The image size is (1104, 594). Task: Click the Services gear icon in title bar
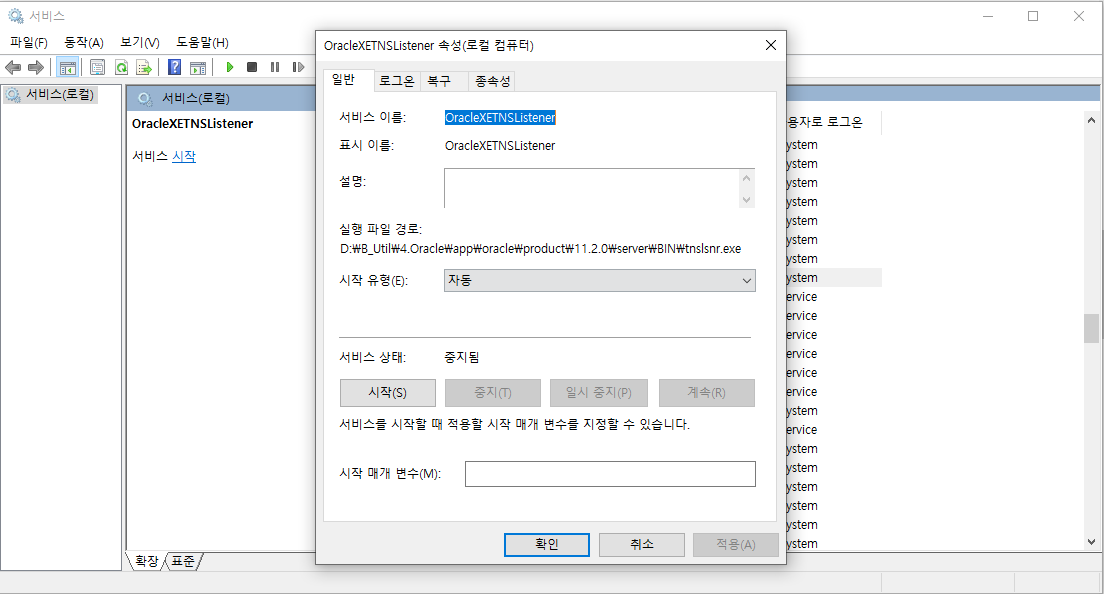15,15
